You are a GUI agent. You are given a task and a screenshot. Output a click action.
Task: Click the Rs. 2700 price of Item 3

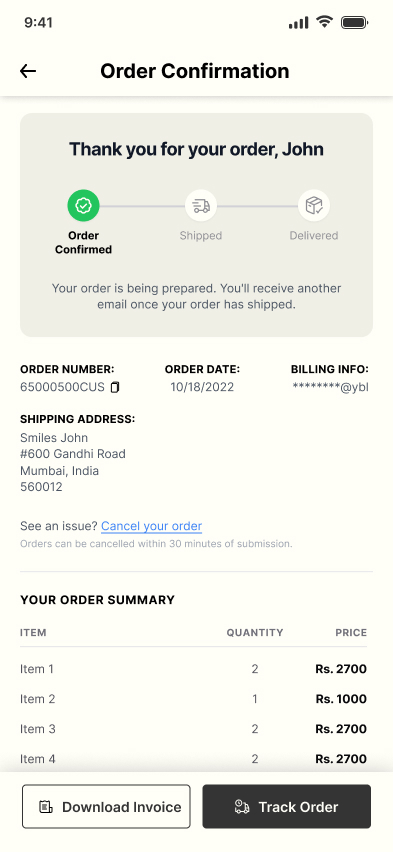click(341, 729)
